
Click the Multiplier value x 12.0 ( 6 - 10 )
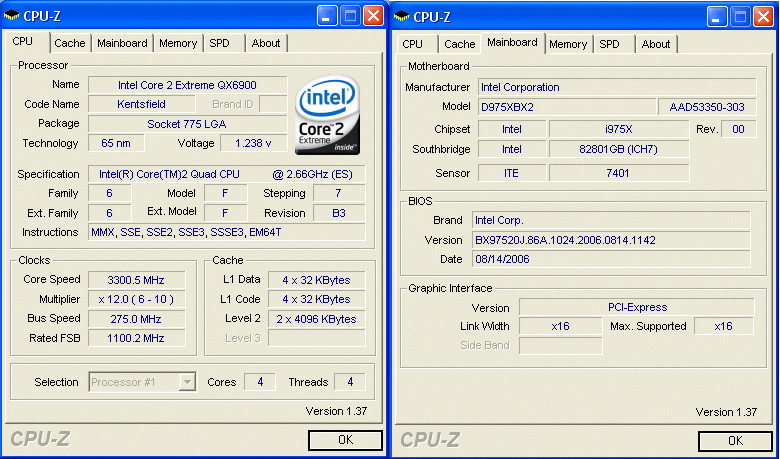136,299
